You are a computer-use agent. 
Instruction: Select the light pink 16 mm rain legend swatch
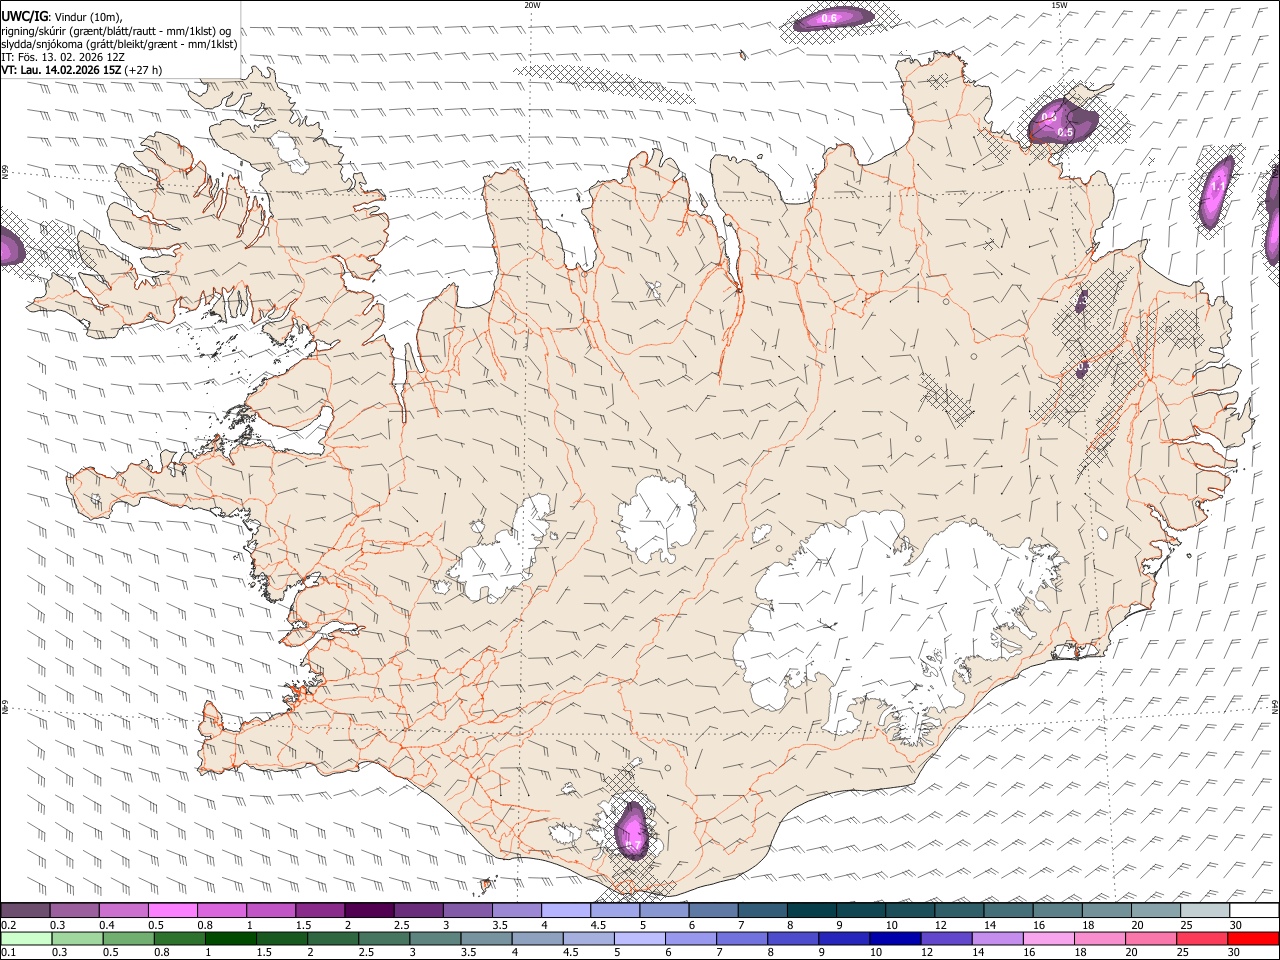pos(1048,938)
